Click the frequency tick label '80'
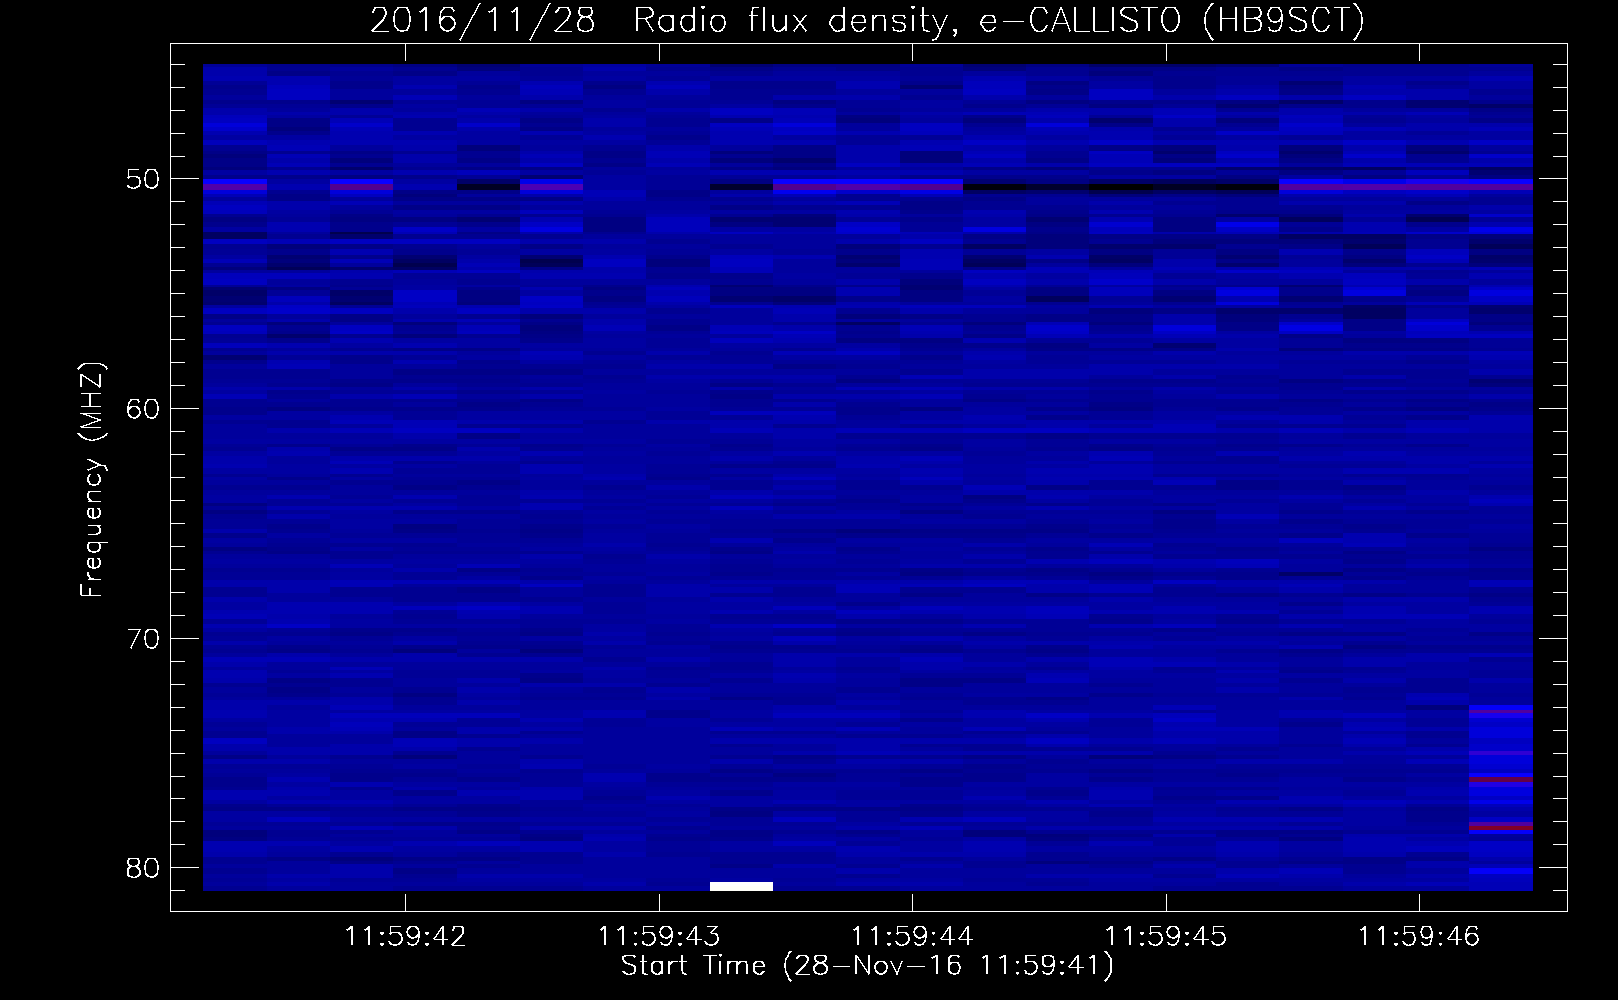 (x=143, y=868)
